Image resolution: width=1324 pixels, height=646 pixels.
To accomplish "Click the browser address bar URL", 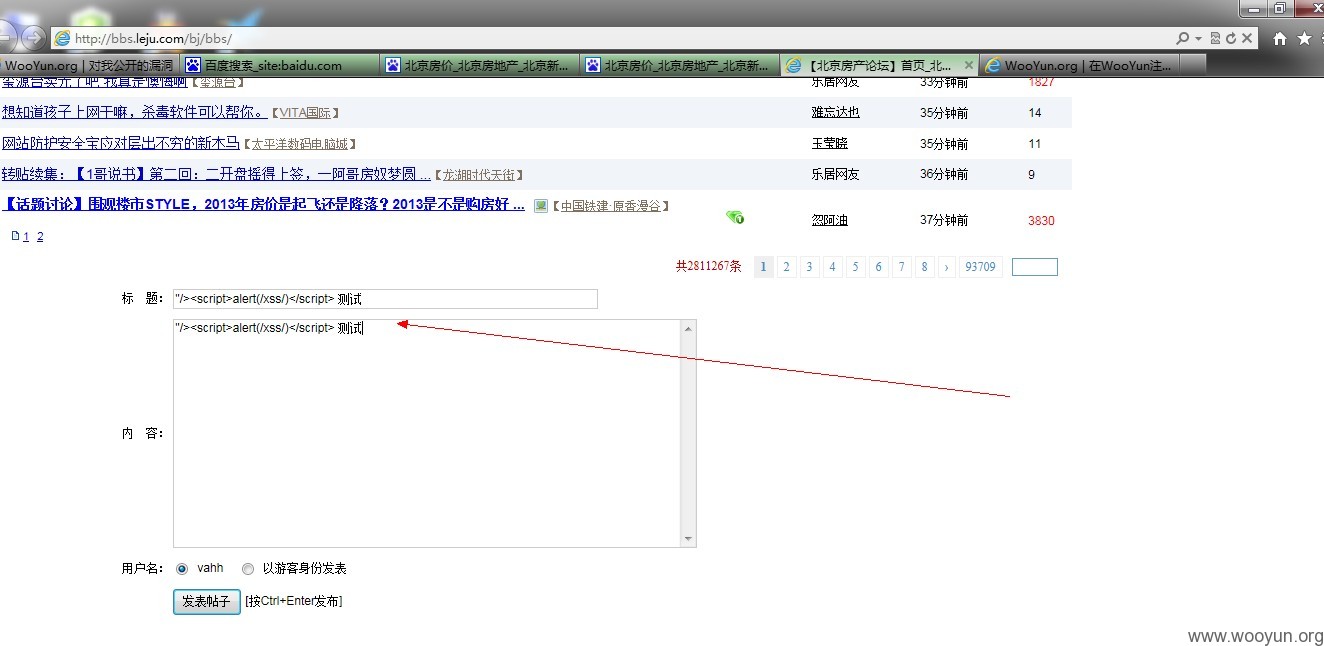I will tap(153, 39).
